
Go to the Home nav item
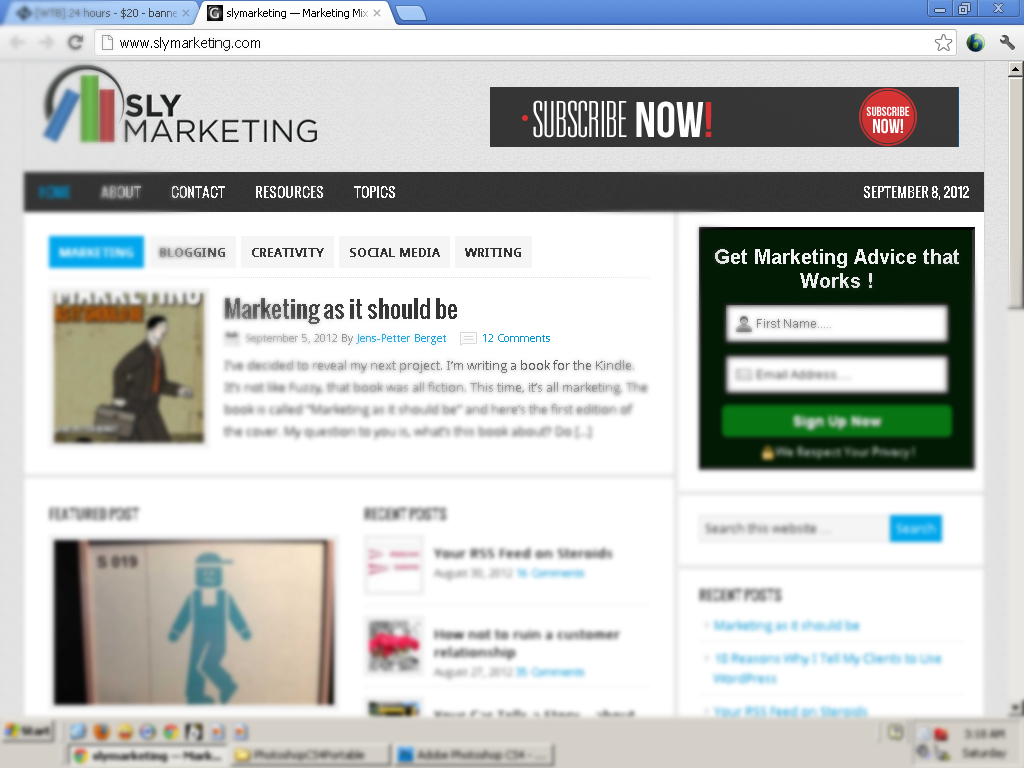tap(54, 192)
